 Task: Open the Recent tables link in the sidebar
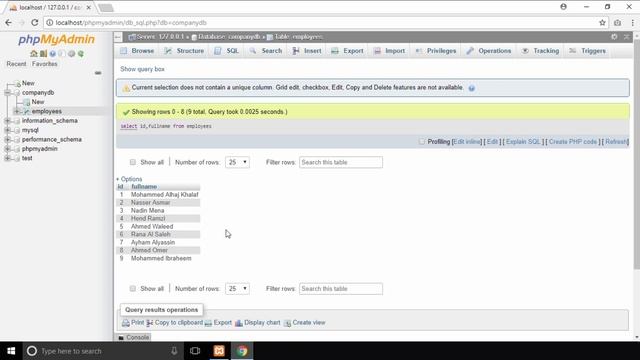click(16, 64)
